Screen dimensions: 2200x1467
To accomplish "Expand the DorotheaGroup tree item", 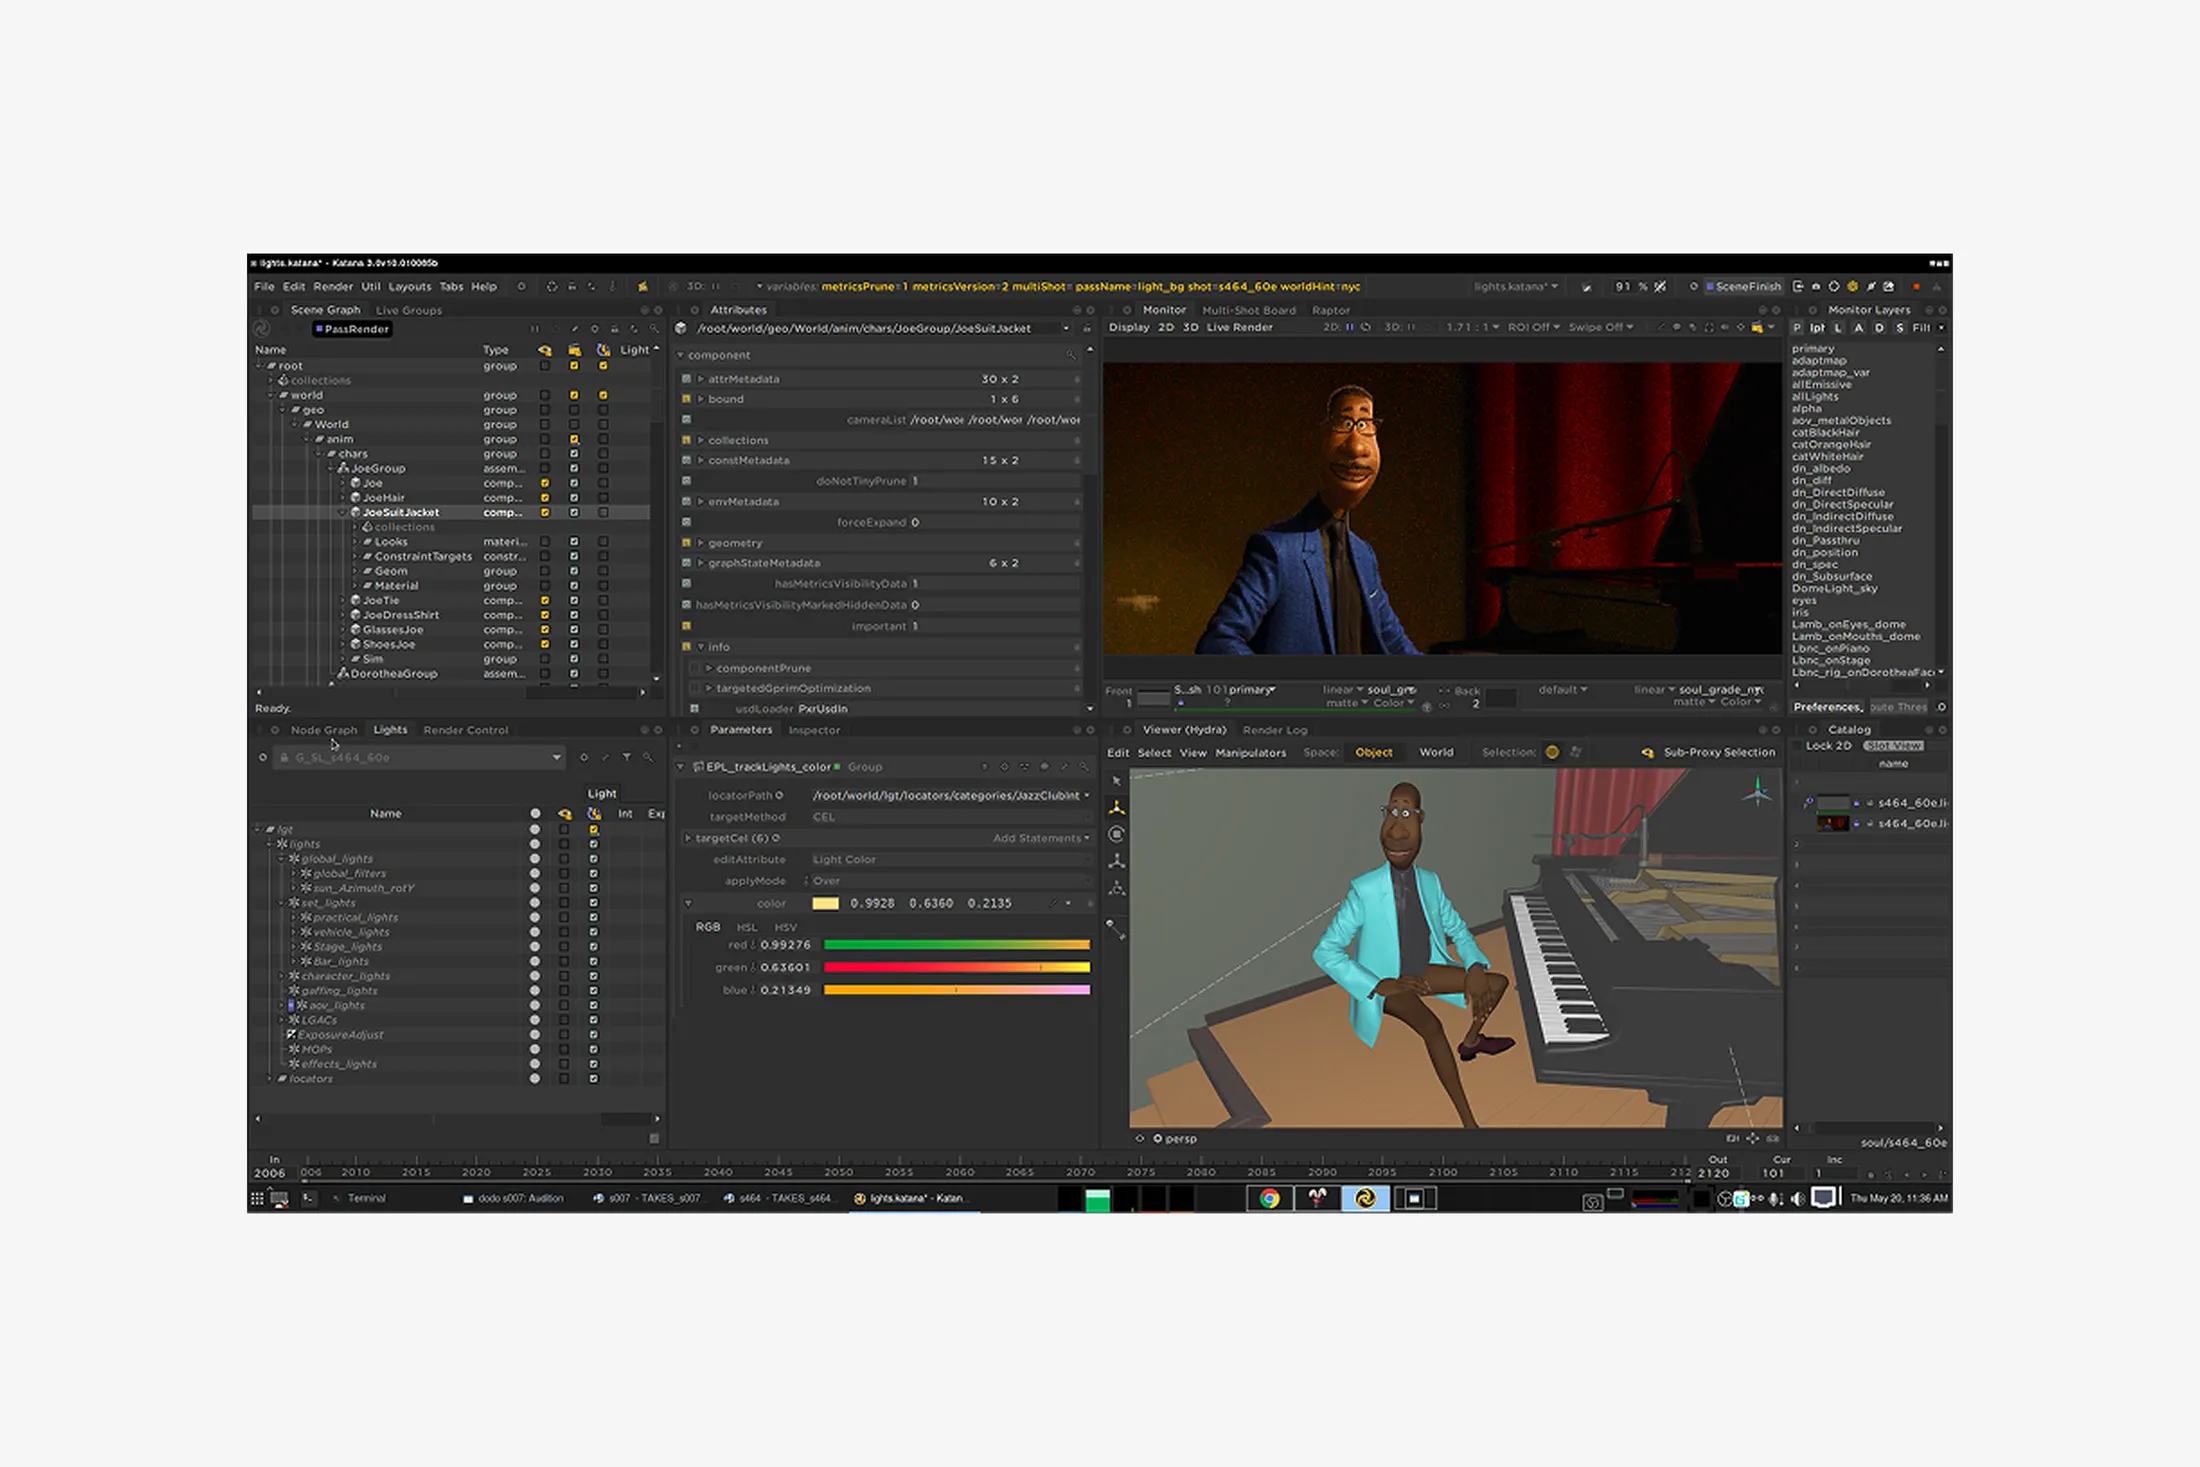I will (x=332, y=674).
